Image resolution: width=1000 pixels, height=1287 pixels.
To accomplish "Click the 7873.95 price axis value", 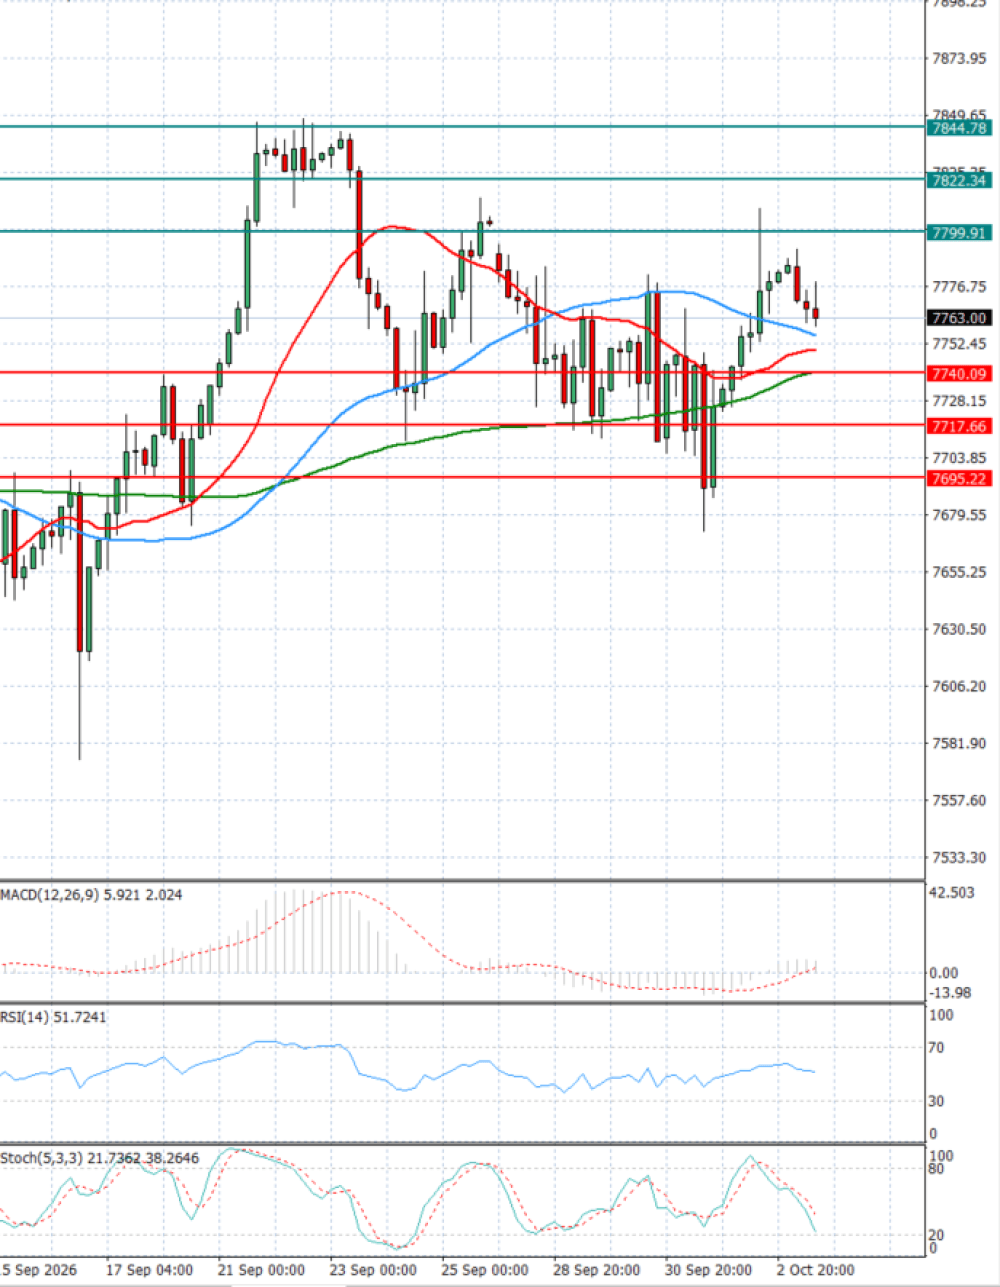I will (958, 58).
